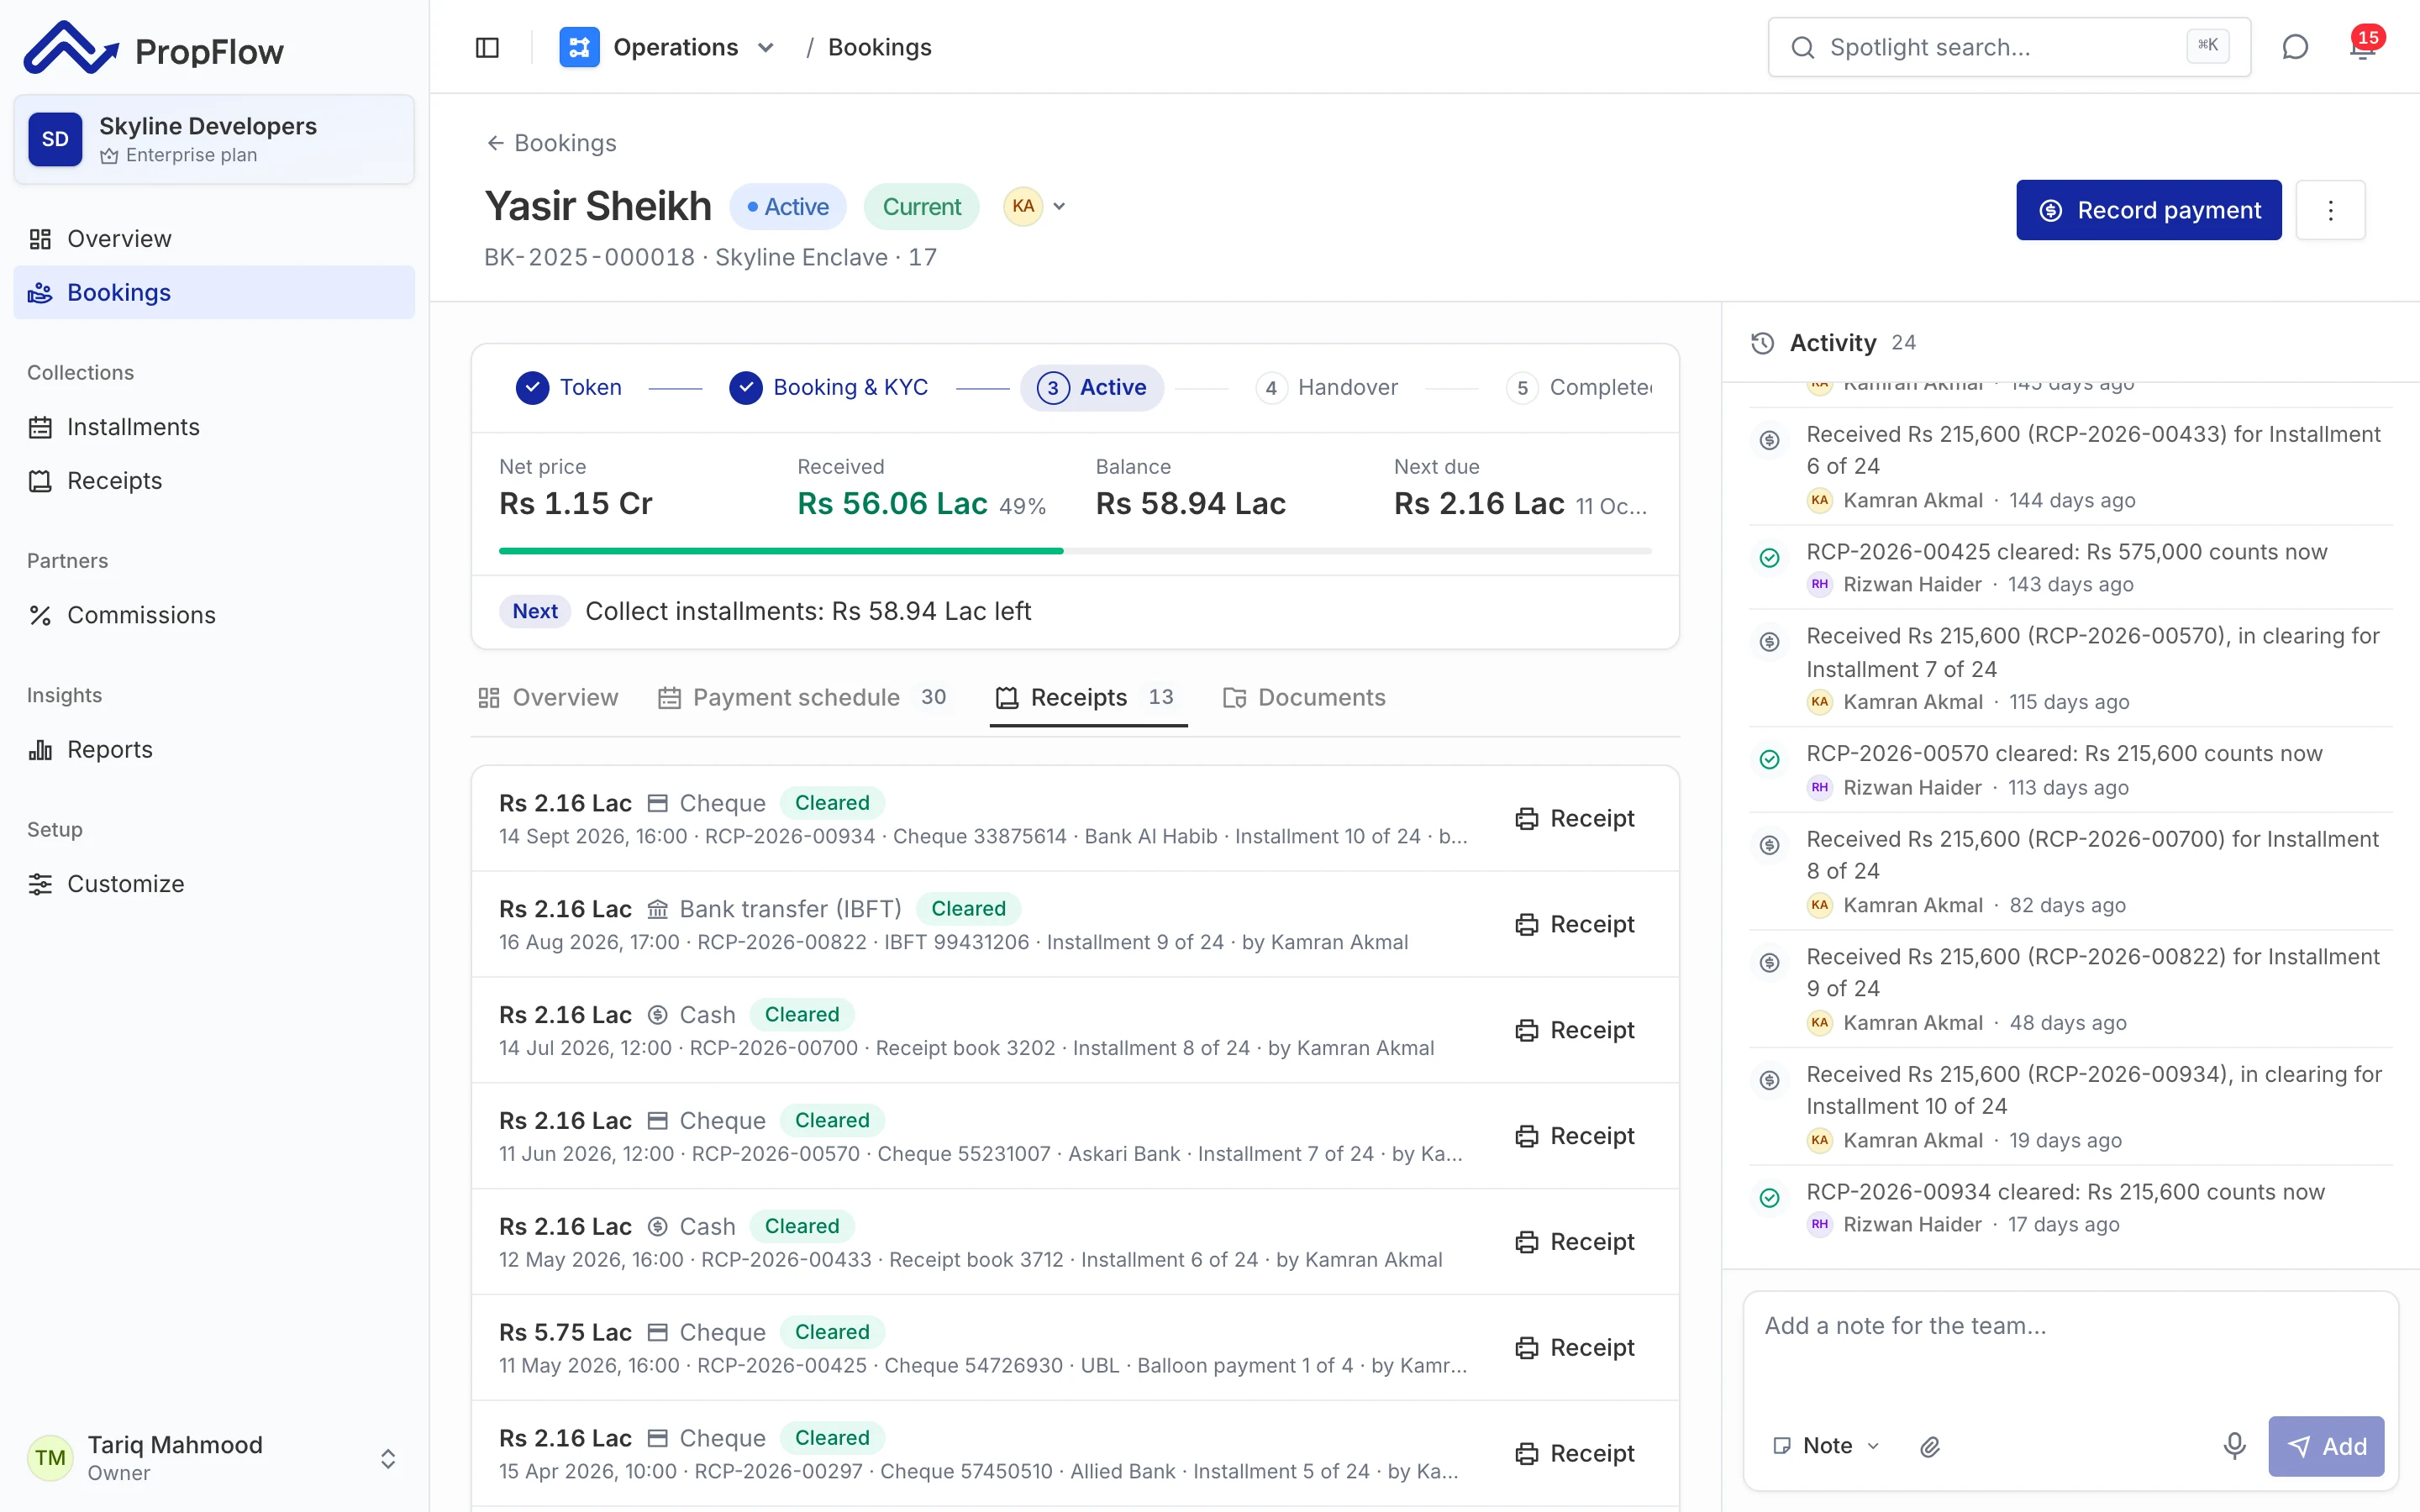The height and width of the screenshot is (1512, 2420).
Task: Go to Commissions page
Action: [x=214, y=615]
